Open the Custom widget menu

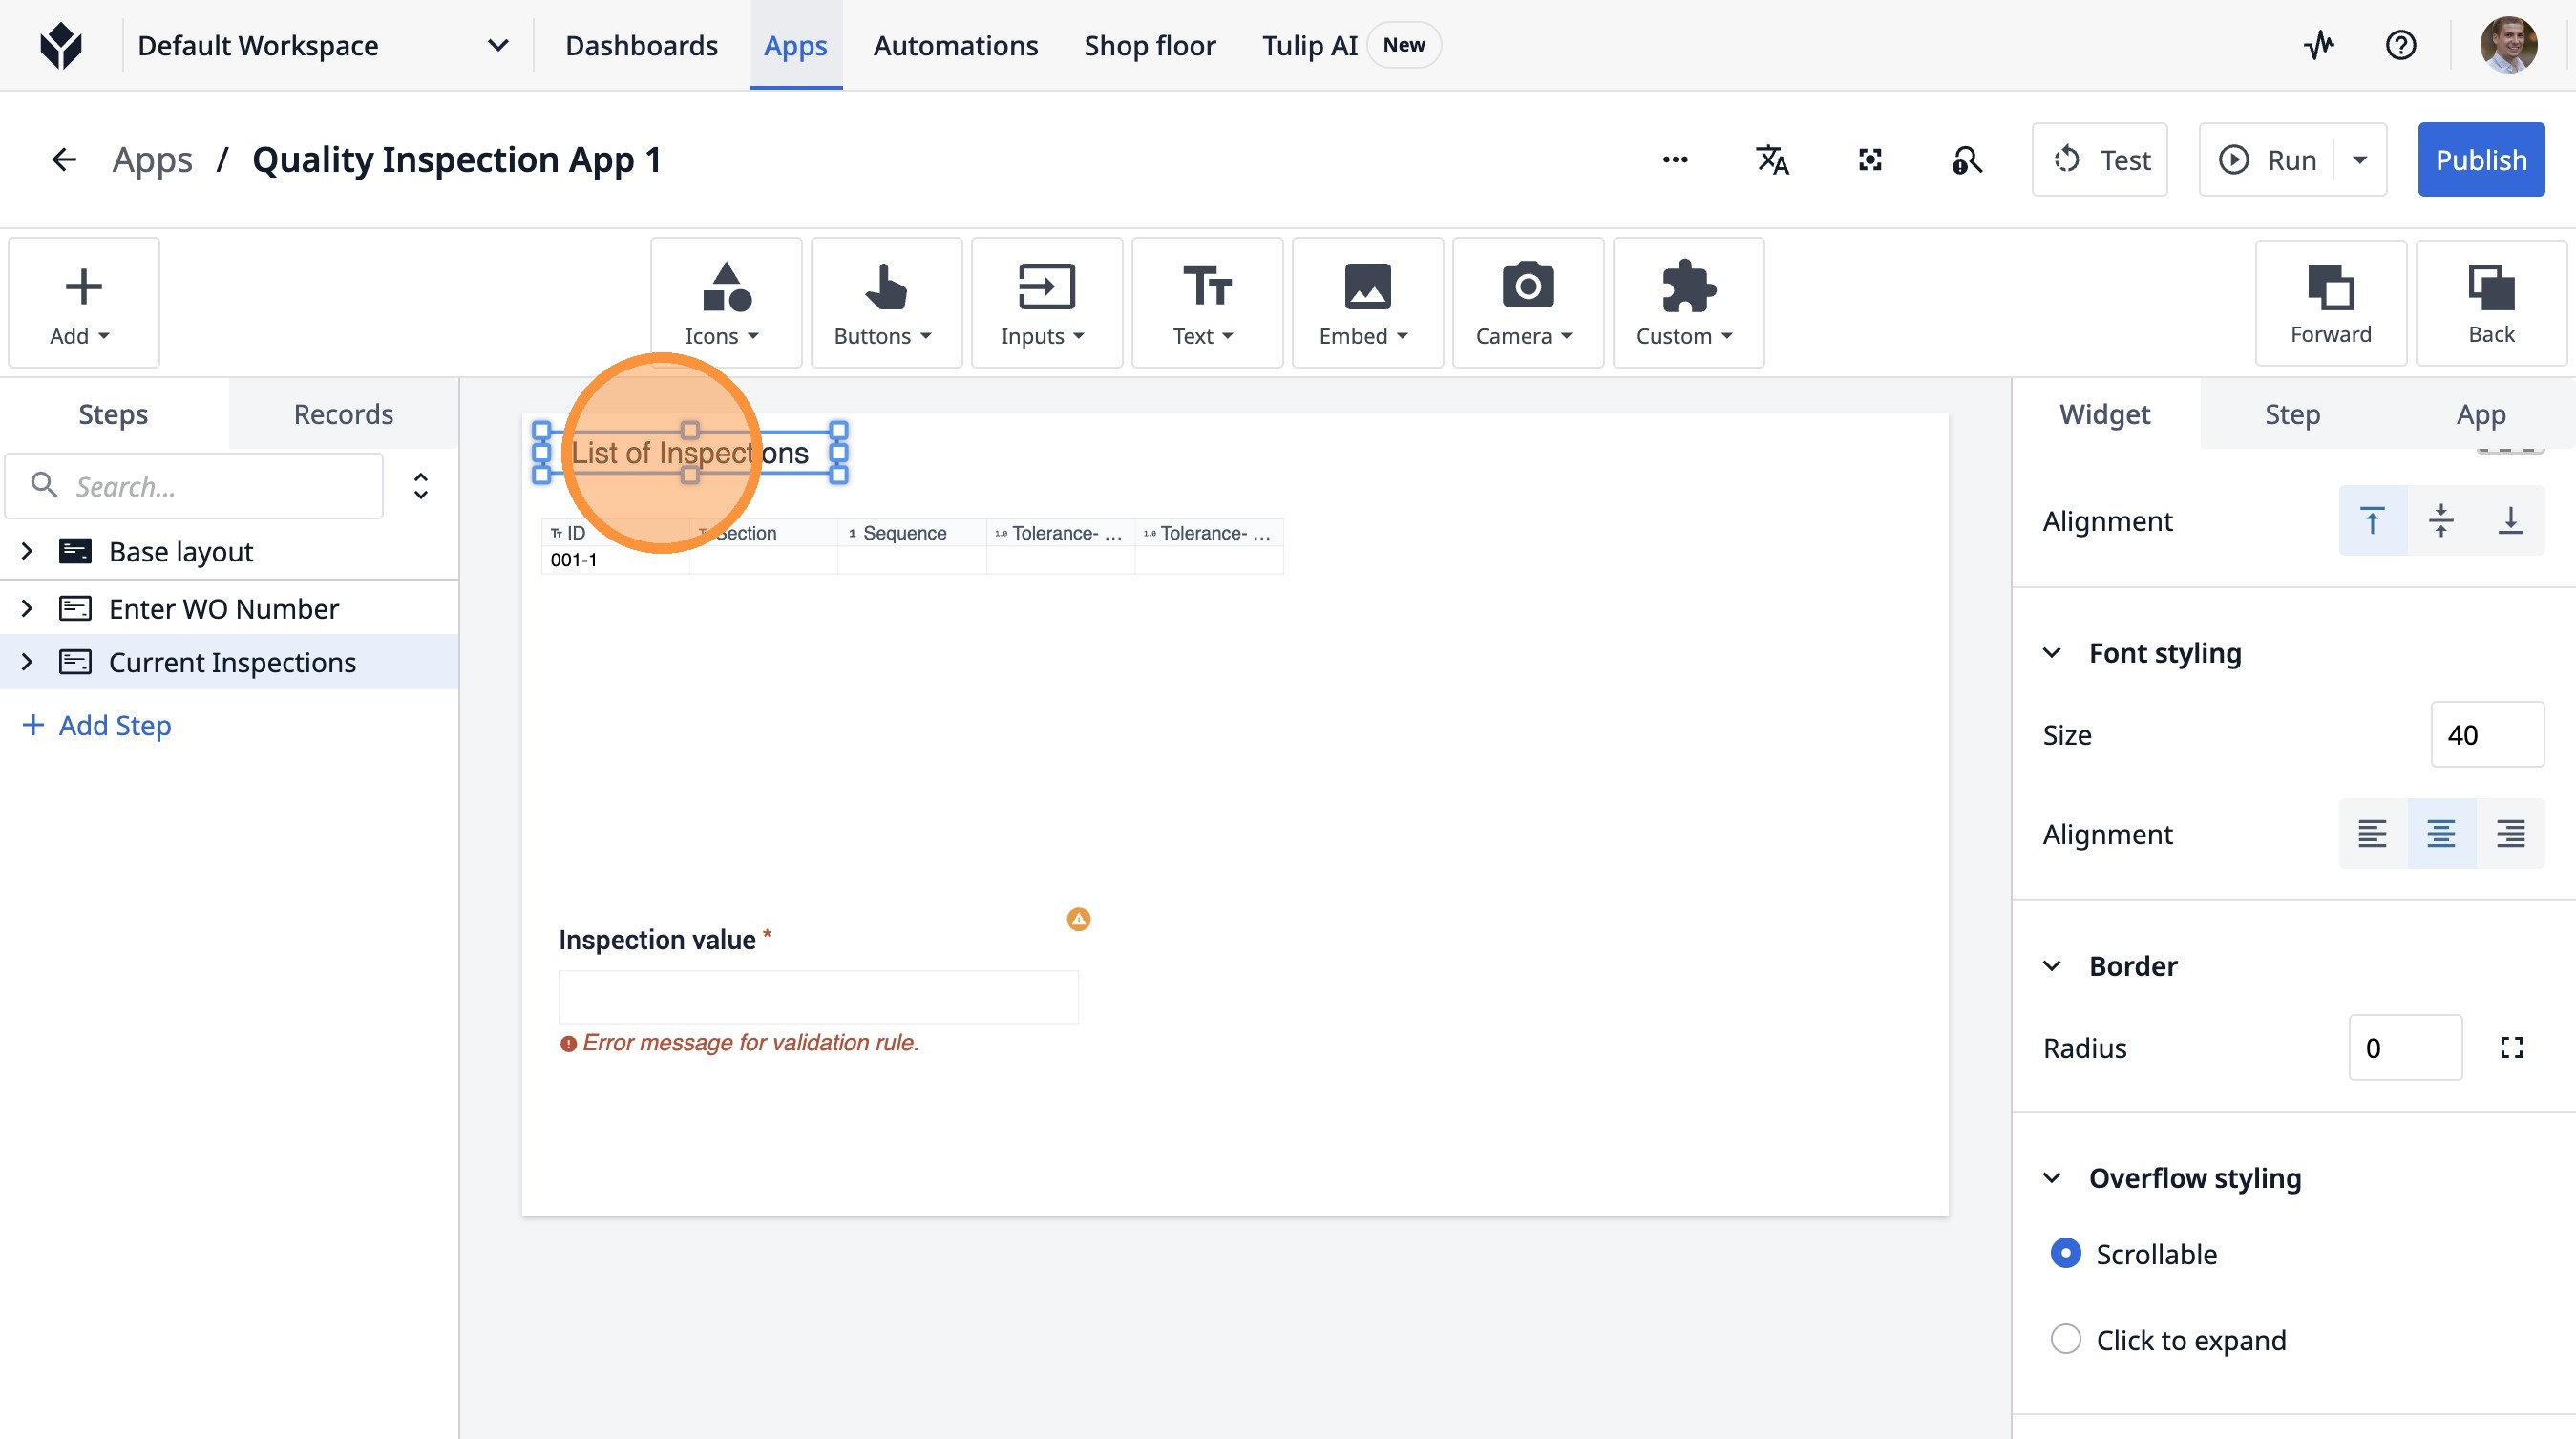coord(1687,302)
